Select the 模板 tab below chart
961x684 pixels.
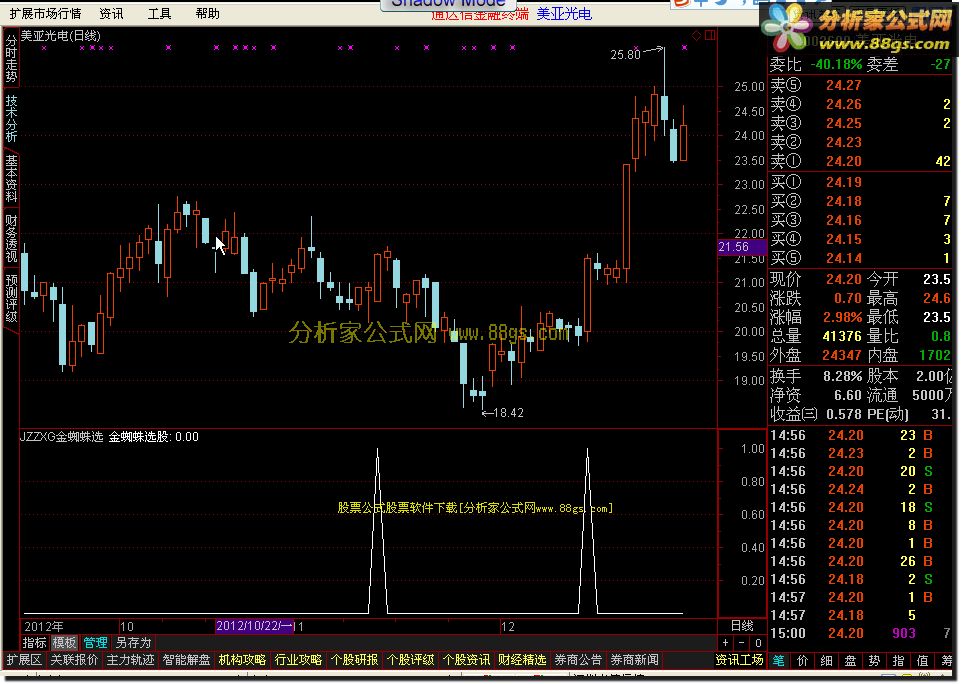[64, 643]
